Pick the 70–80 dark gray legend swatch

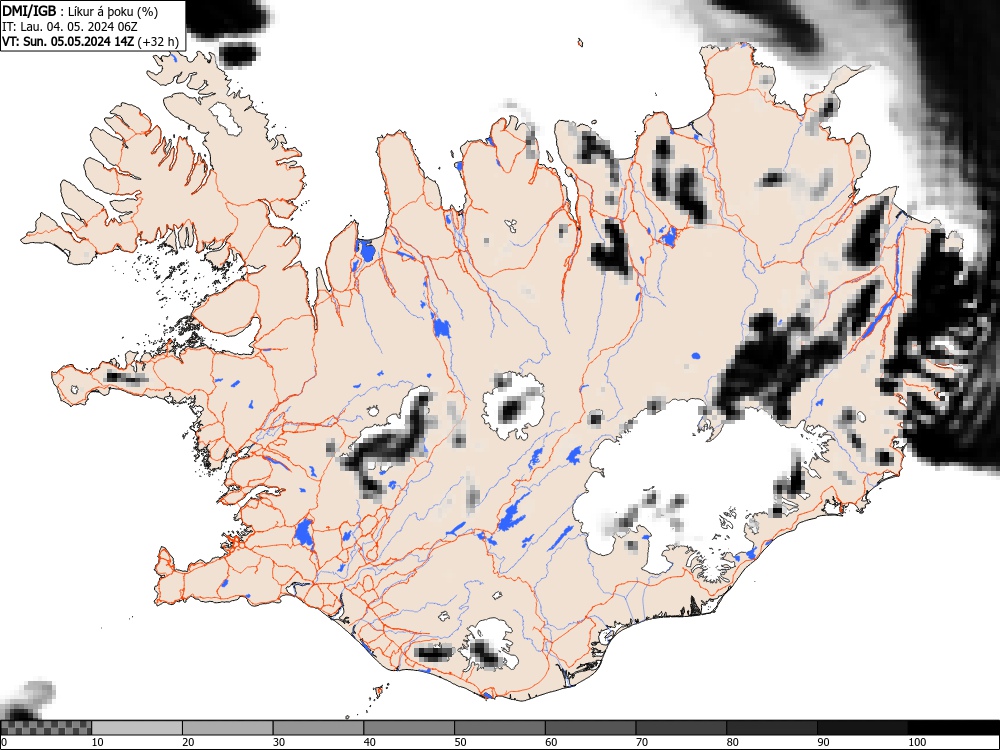680,727
